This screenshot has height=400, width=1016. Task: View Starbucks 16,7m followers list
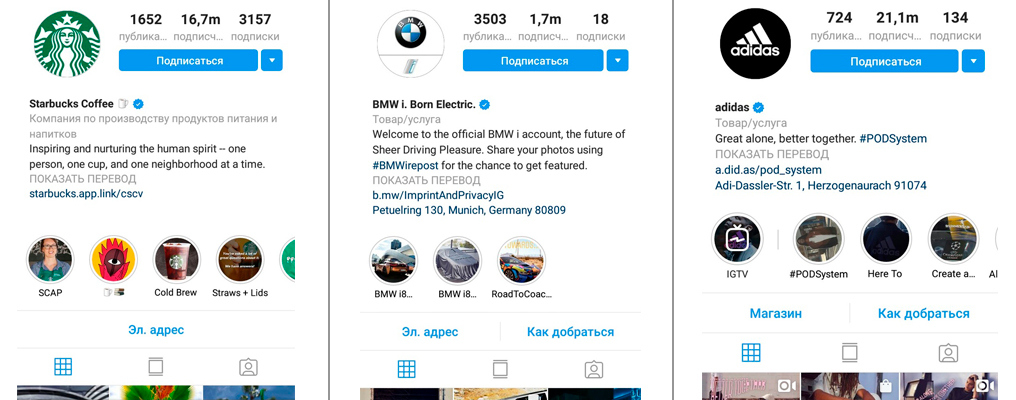(x=198, y=27)
